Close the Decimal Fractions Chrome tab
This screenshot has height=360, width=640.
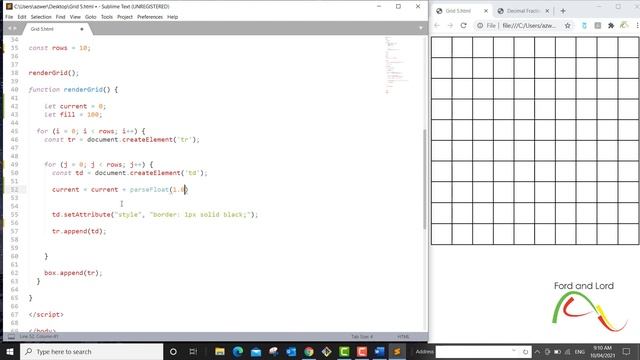(547, 11)
